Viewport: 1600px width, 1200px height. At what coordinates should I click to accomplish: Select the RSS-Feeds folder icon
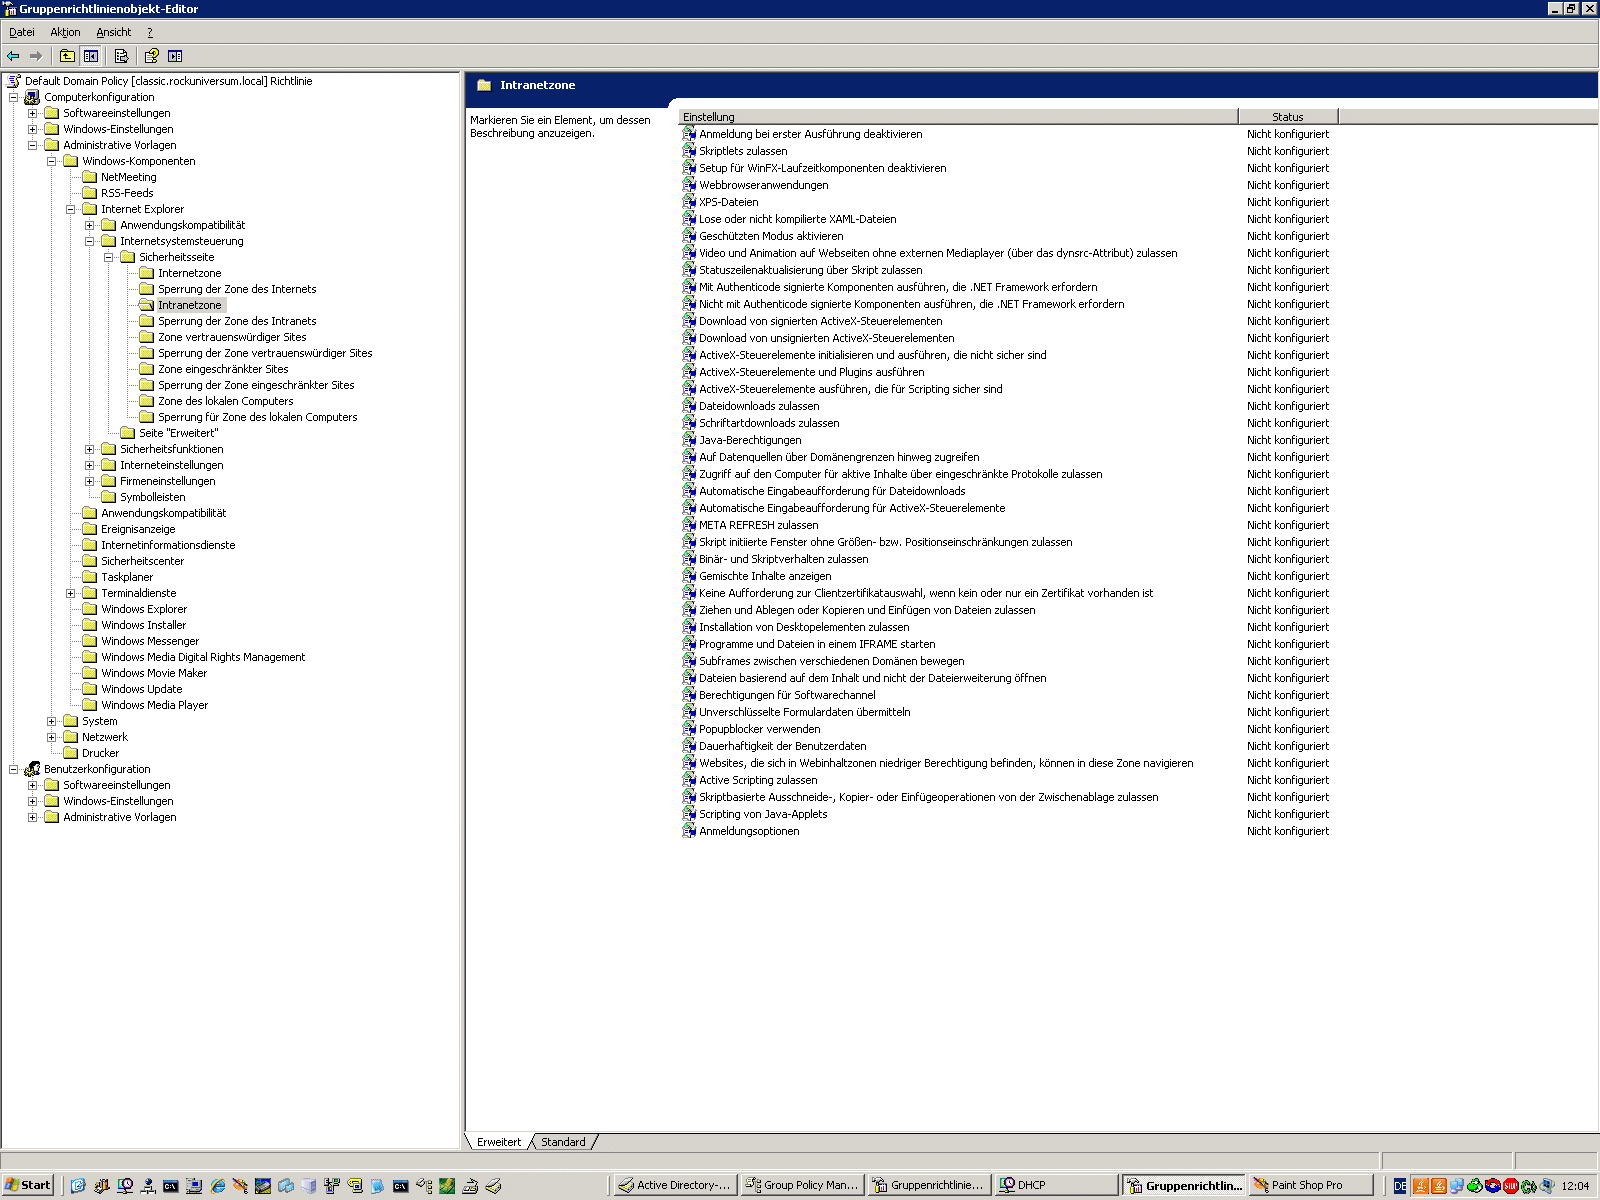(x=90, y=193)
